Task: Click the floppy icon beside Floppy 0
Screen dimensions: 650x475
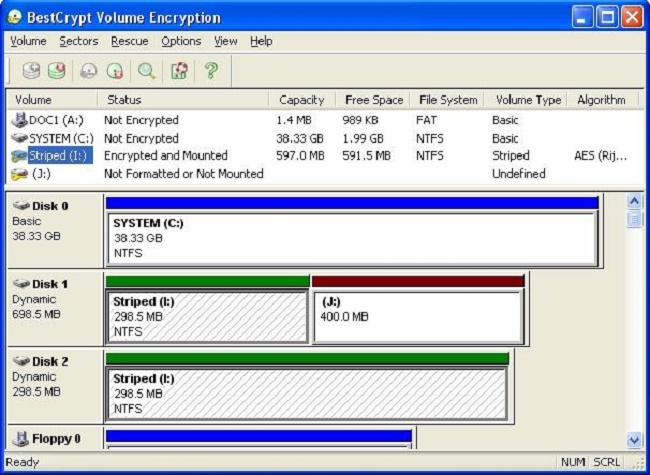Action: (21, 439)
